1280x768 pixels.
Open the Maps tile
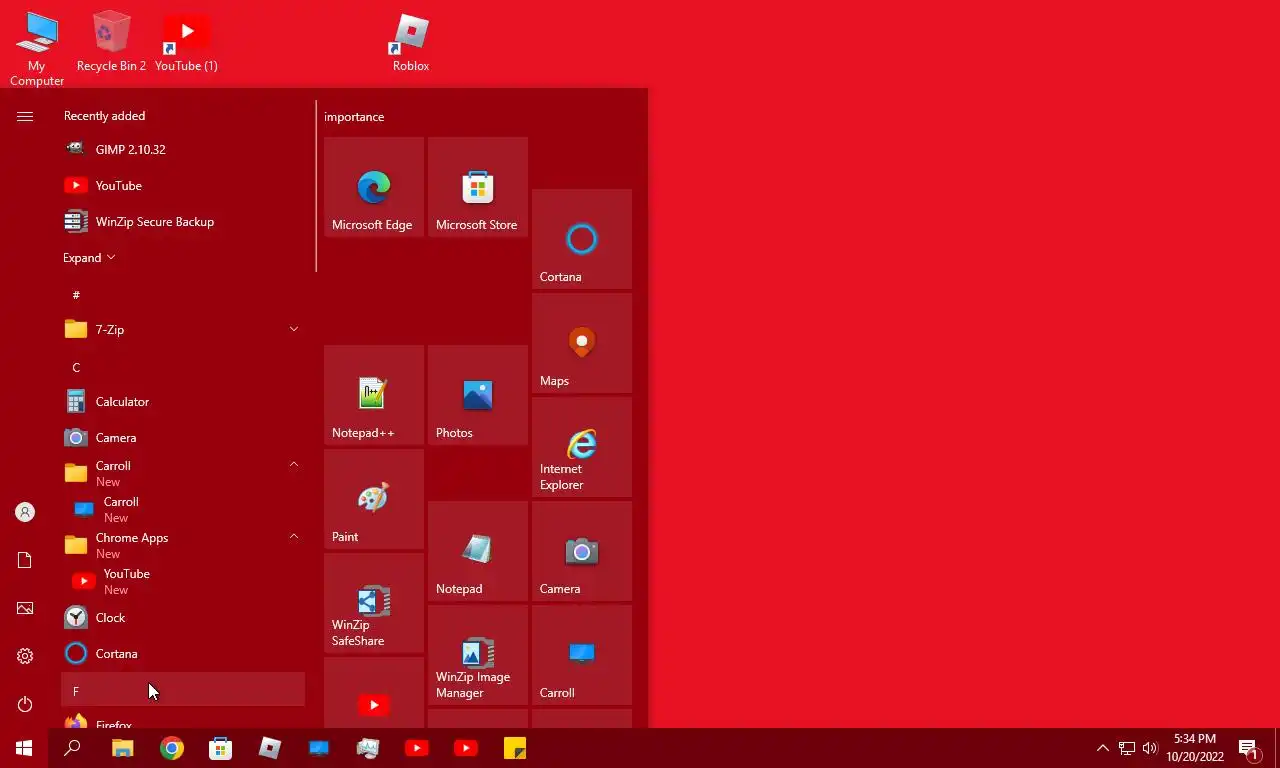coord(582,343)
